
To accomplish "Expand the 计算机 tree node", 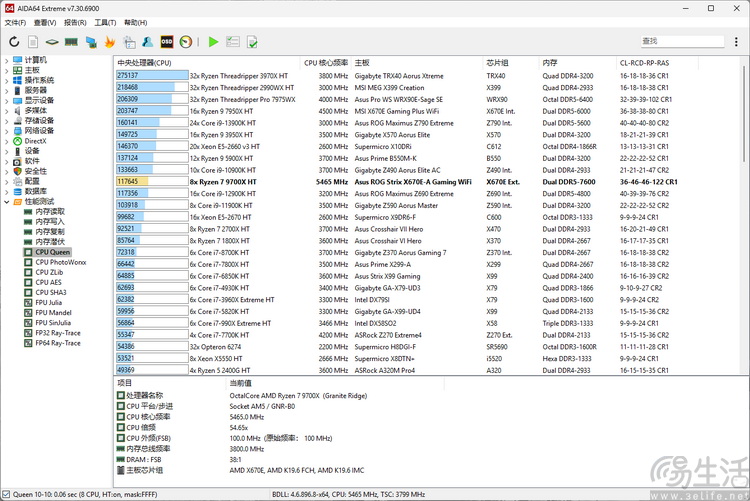I will coord(6,60).
